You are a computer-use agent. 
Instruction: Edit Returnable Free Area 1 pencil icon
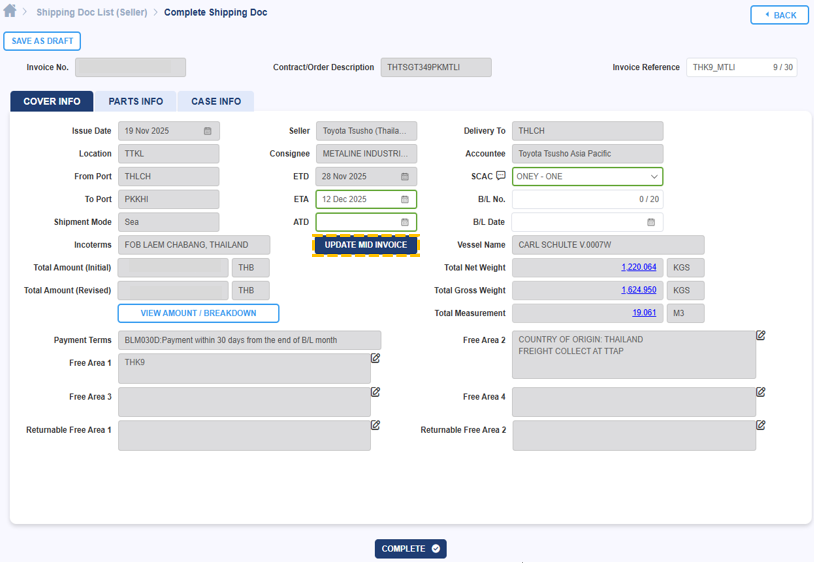(376, 425)
